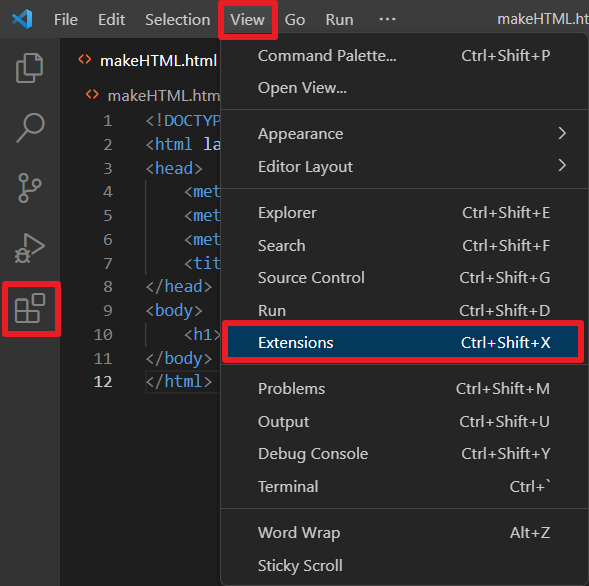This screenshot has width=589, height=586.
Task: Select Source Control in the View menu
Action: pos(404,278)
